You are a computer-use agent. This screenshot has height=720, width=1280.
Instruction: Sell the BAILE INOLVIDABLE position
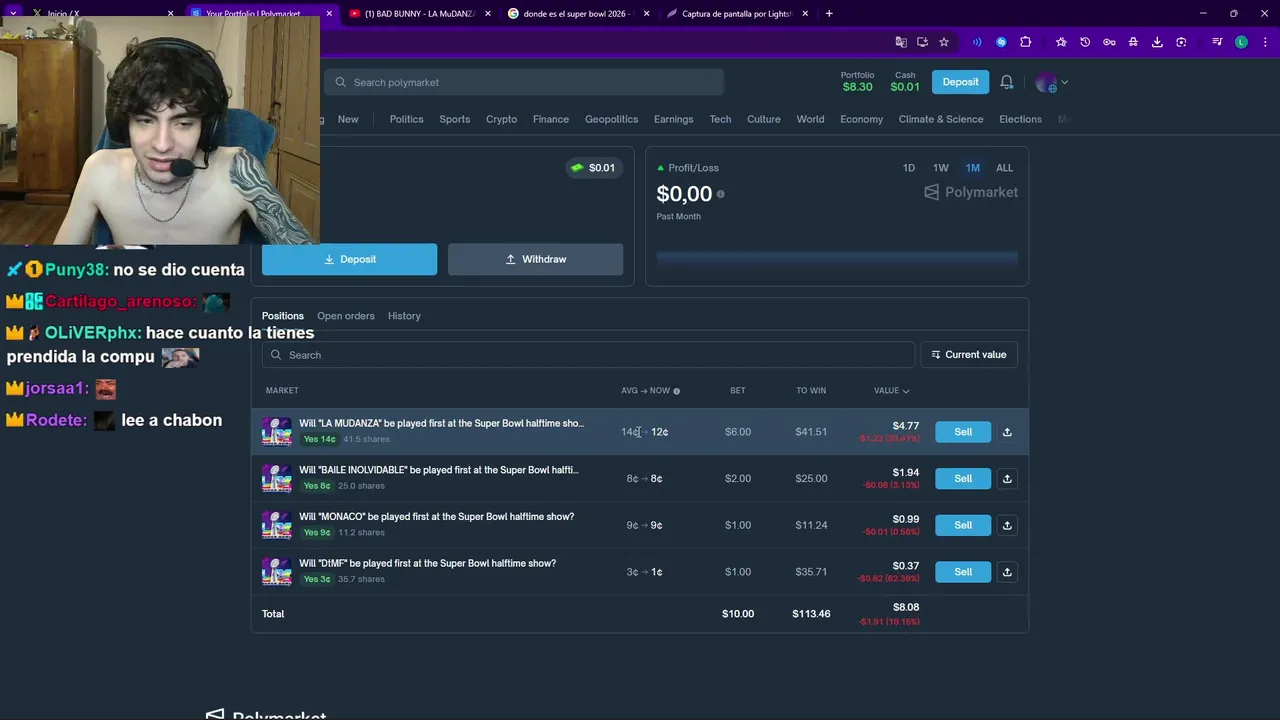coord(963,479)
